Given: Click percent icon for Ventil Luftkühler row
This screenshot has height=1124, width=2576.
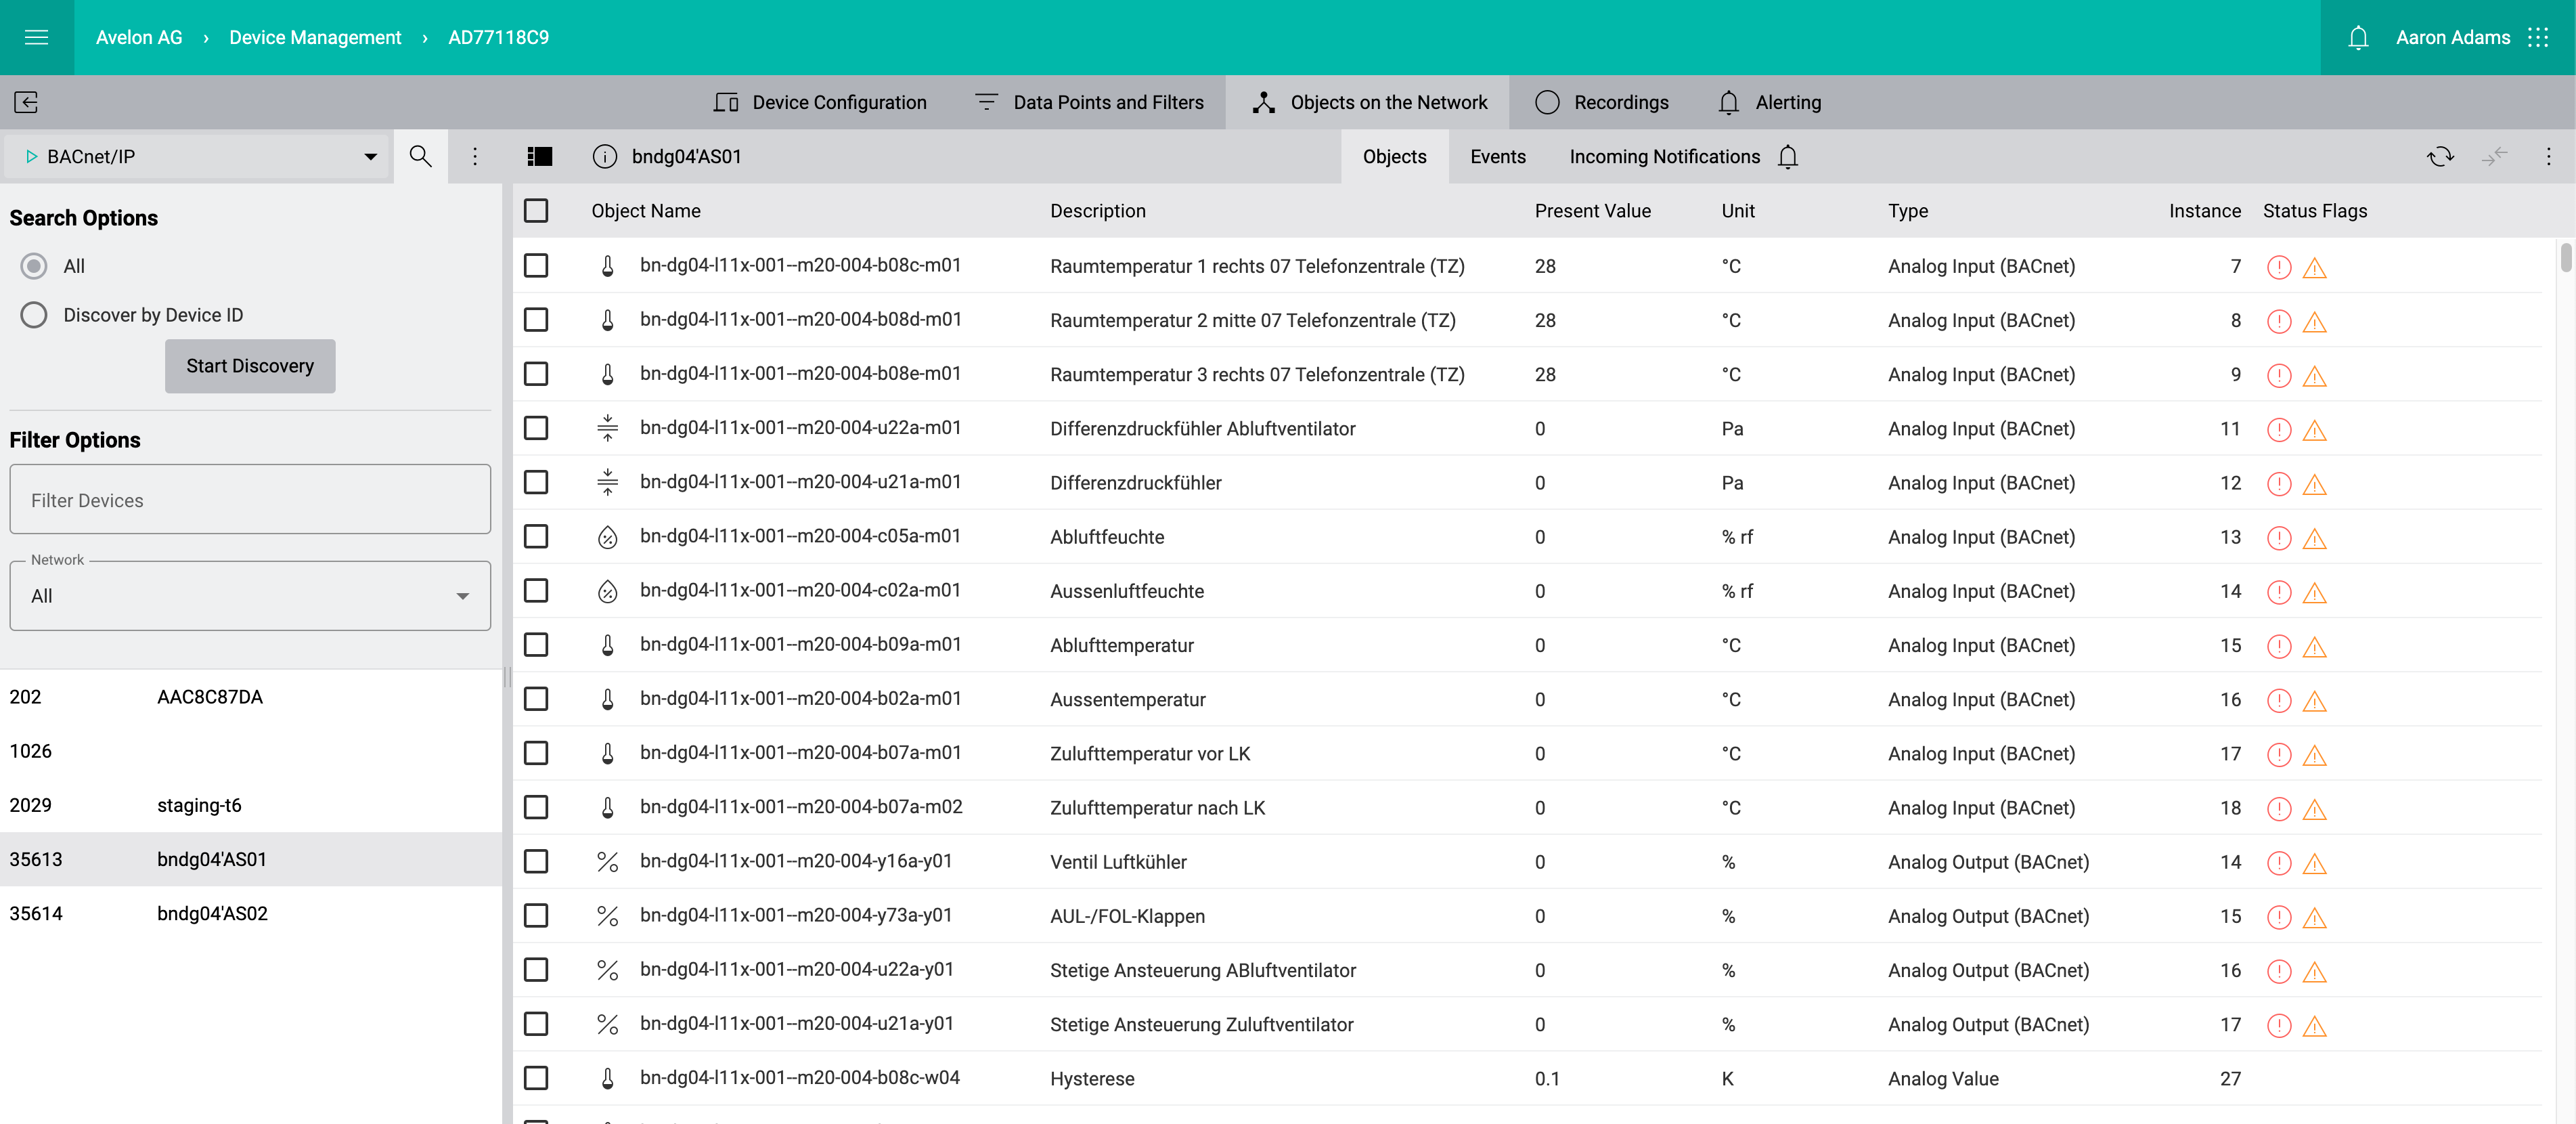Looking at the screenshot, I should [x=607, y=862].
